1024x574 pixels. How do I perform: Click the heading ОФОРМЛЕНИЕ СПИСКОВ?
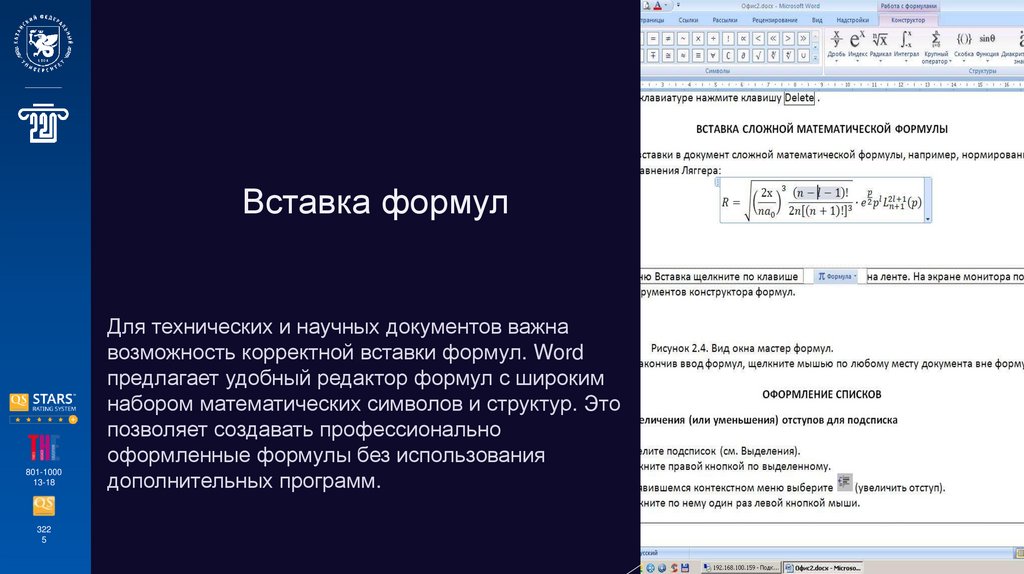click(x=822, y=394)
